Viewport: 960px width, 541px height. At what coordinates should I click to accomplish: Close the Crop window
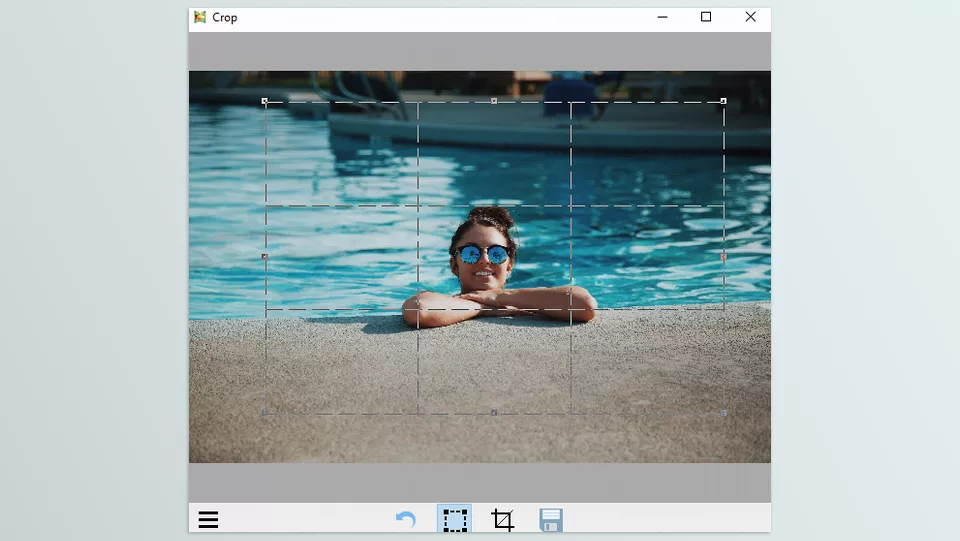(x=751, y=17)
